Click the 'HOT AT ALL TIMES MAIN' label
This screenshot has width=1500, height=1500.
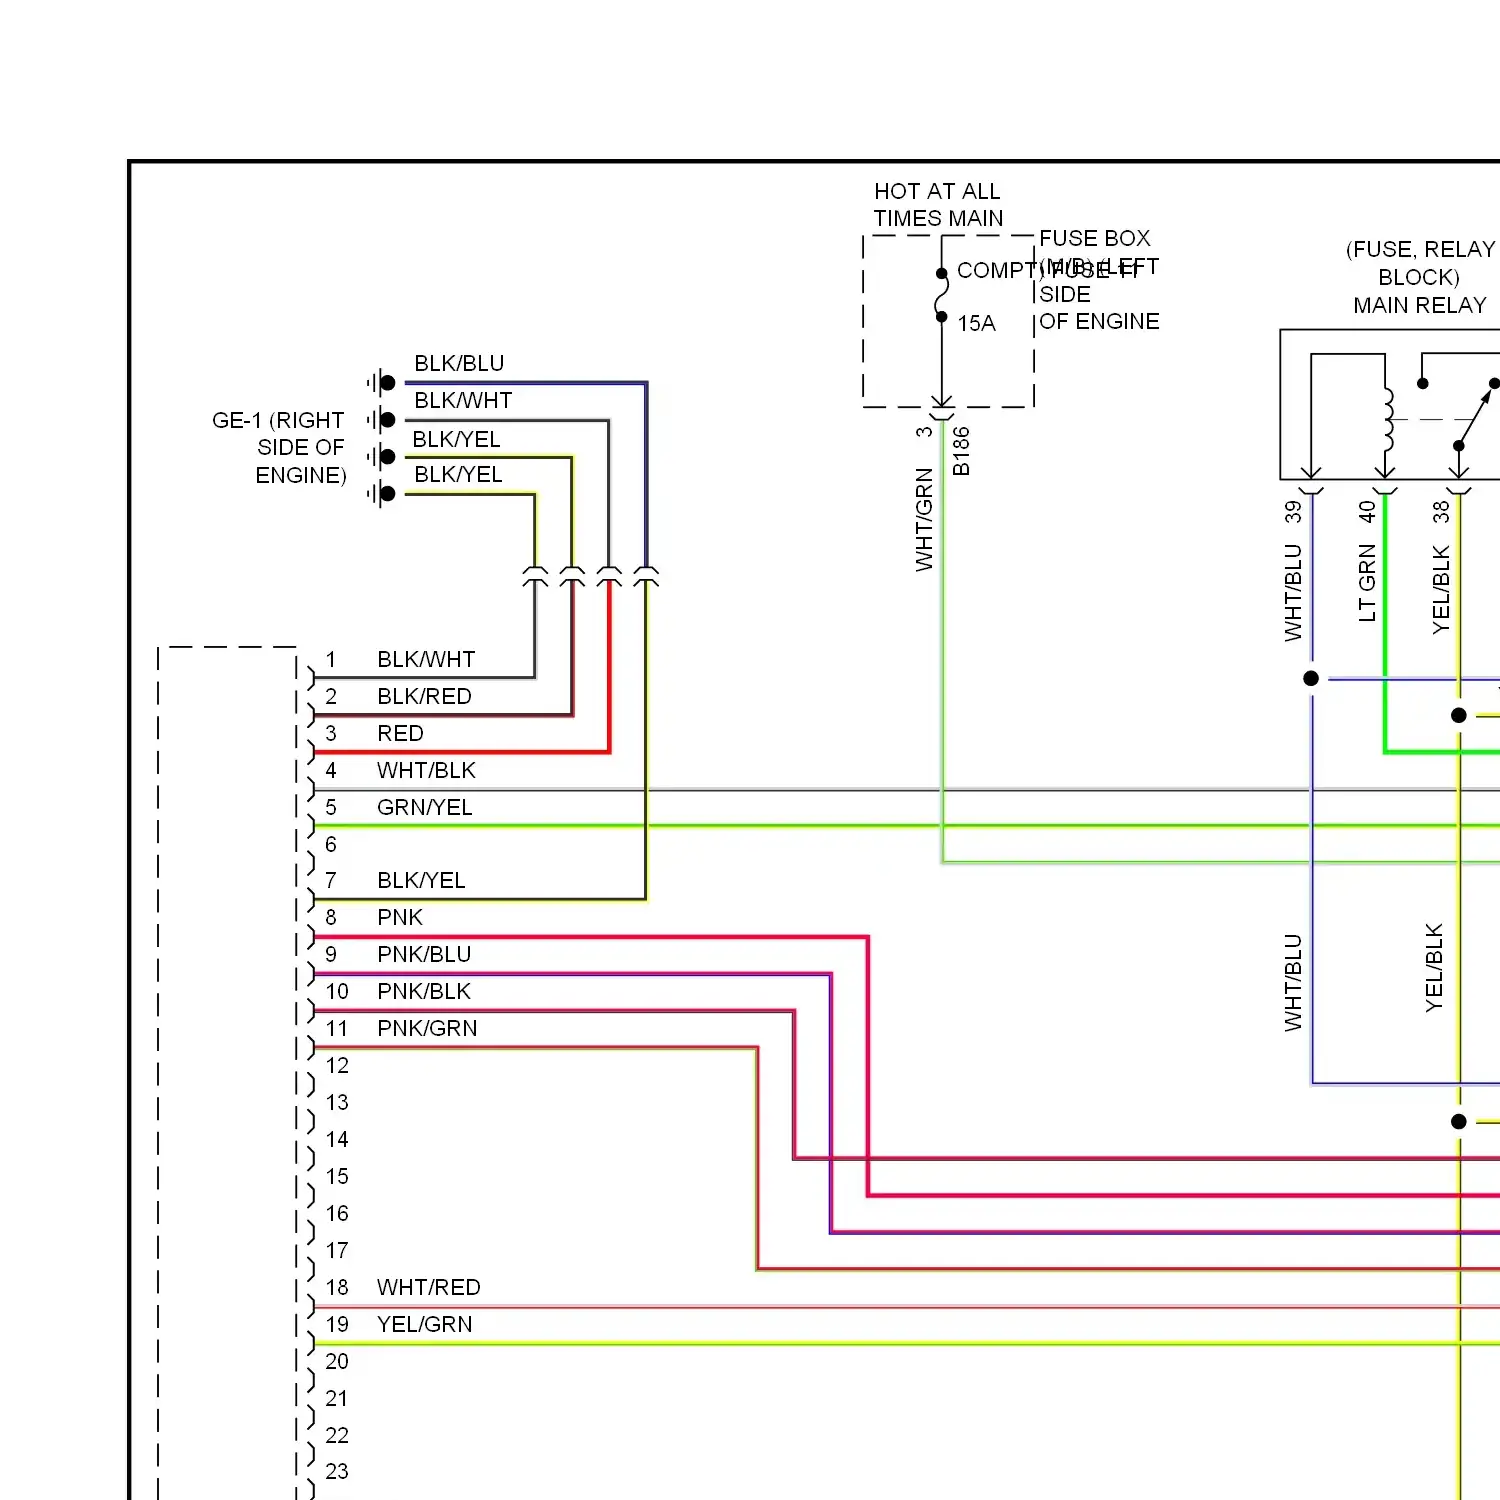point(938,205)
